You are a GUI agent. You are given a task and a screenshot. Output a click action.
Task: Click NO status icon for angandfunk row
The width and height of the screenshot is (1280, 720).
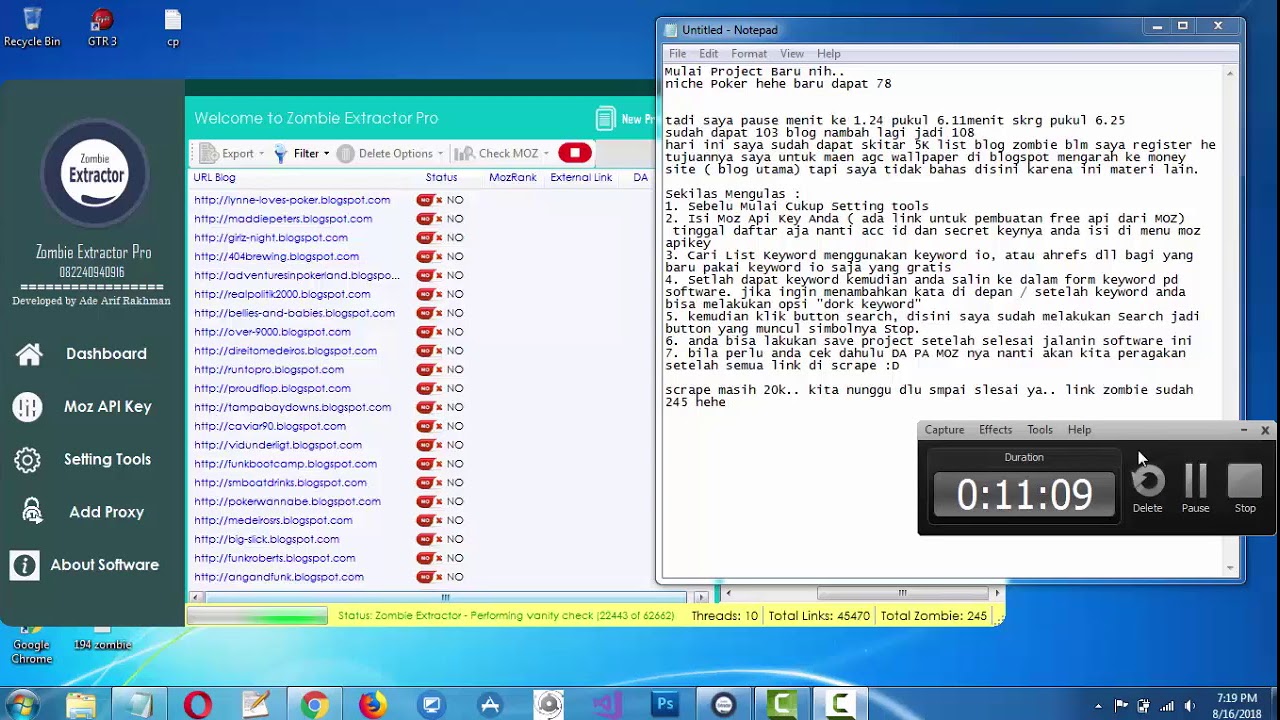pos(430,577)
